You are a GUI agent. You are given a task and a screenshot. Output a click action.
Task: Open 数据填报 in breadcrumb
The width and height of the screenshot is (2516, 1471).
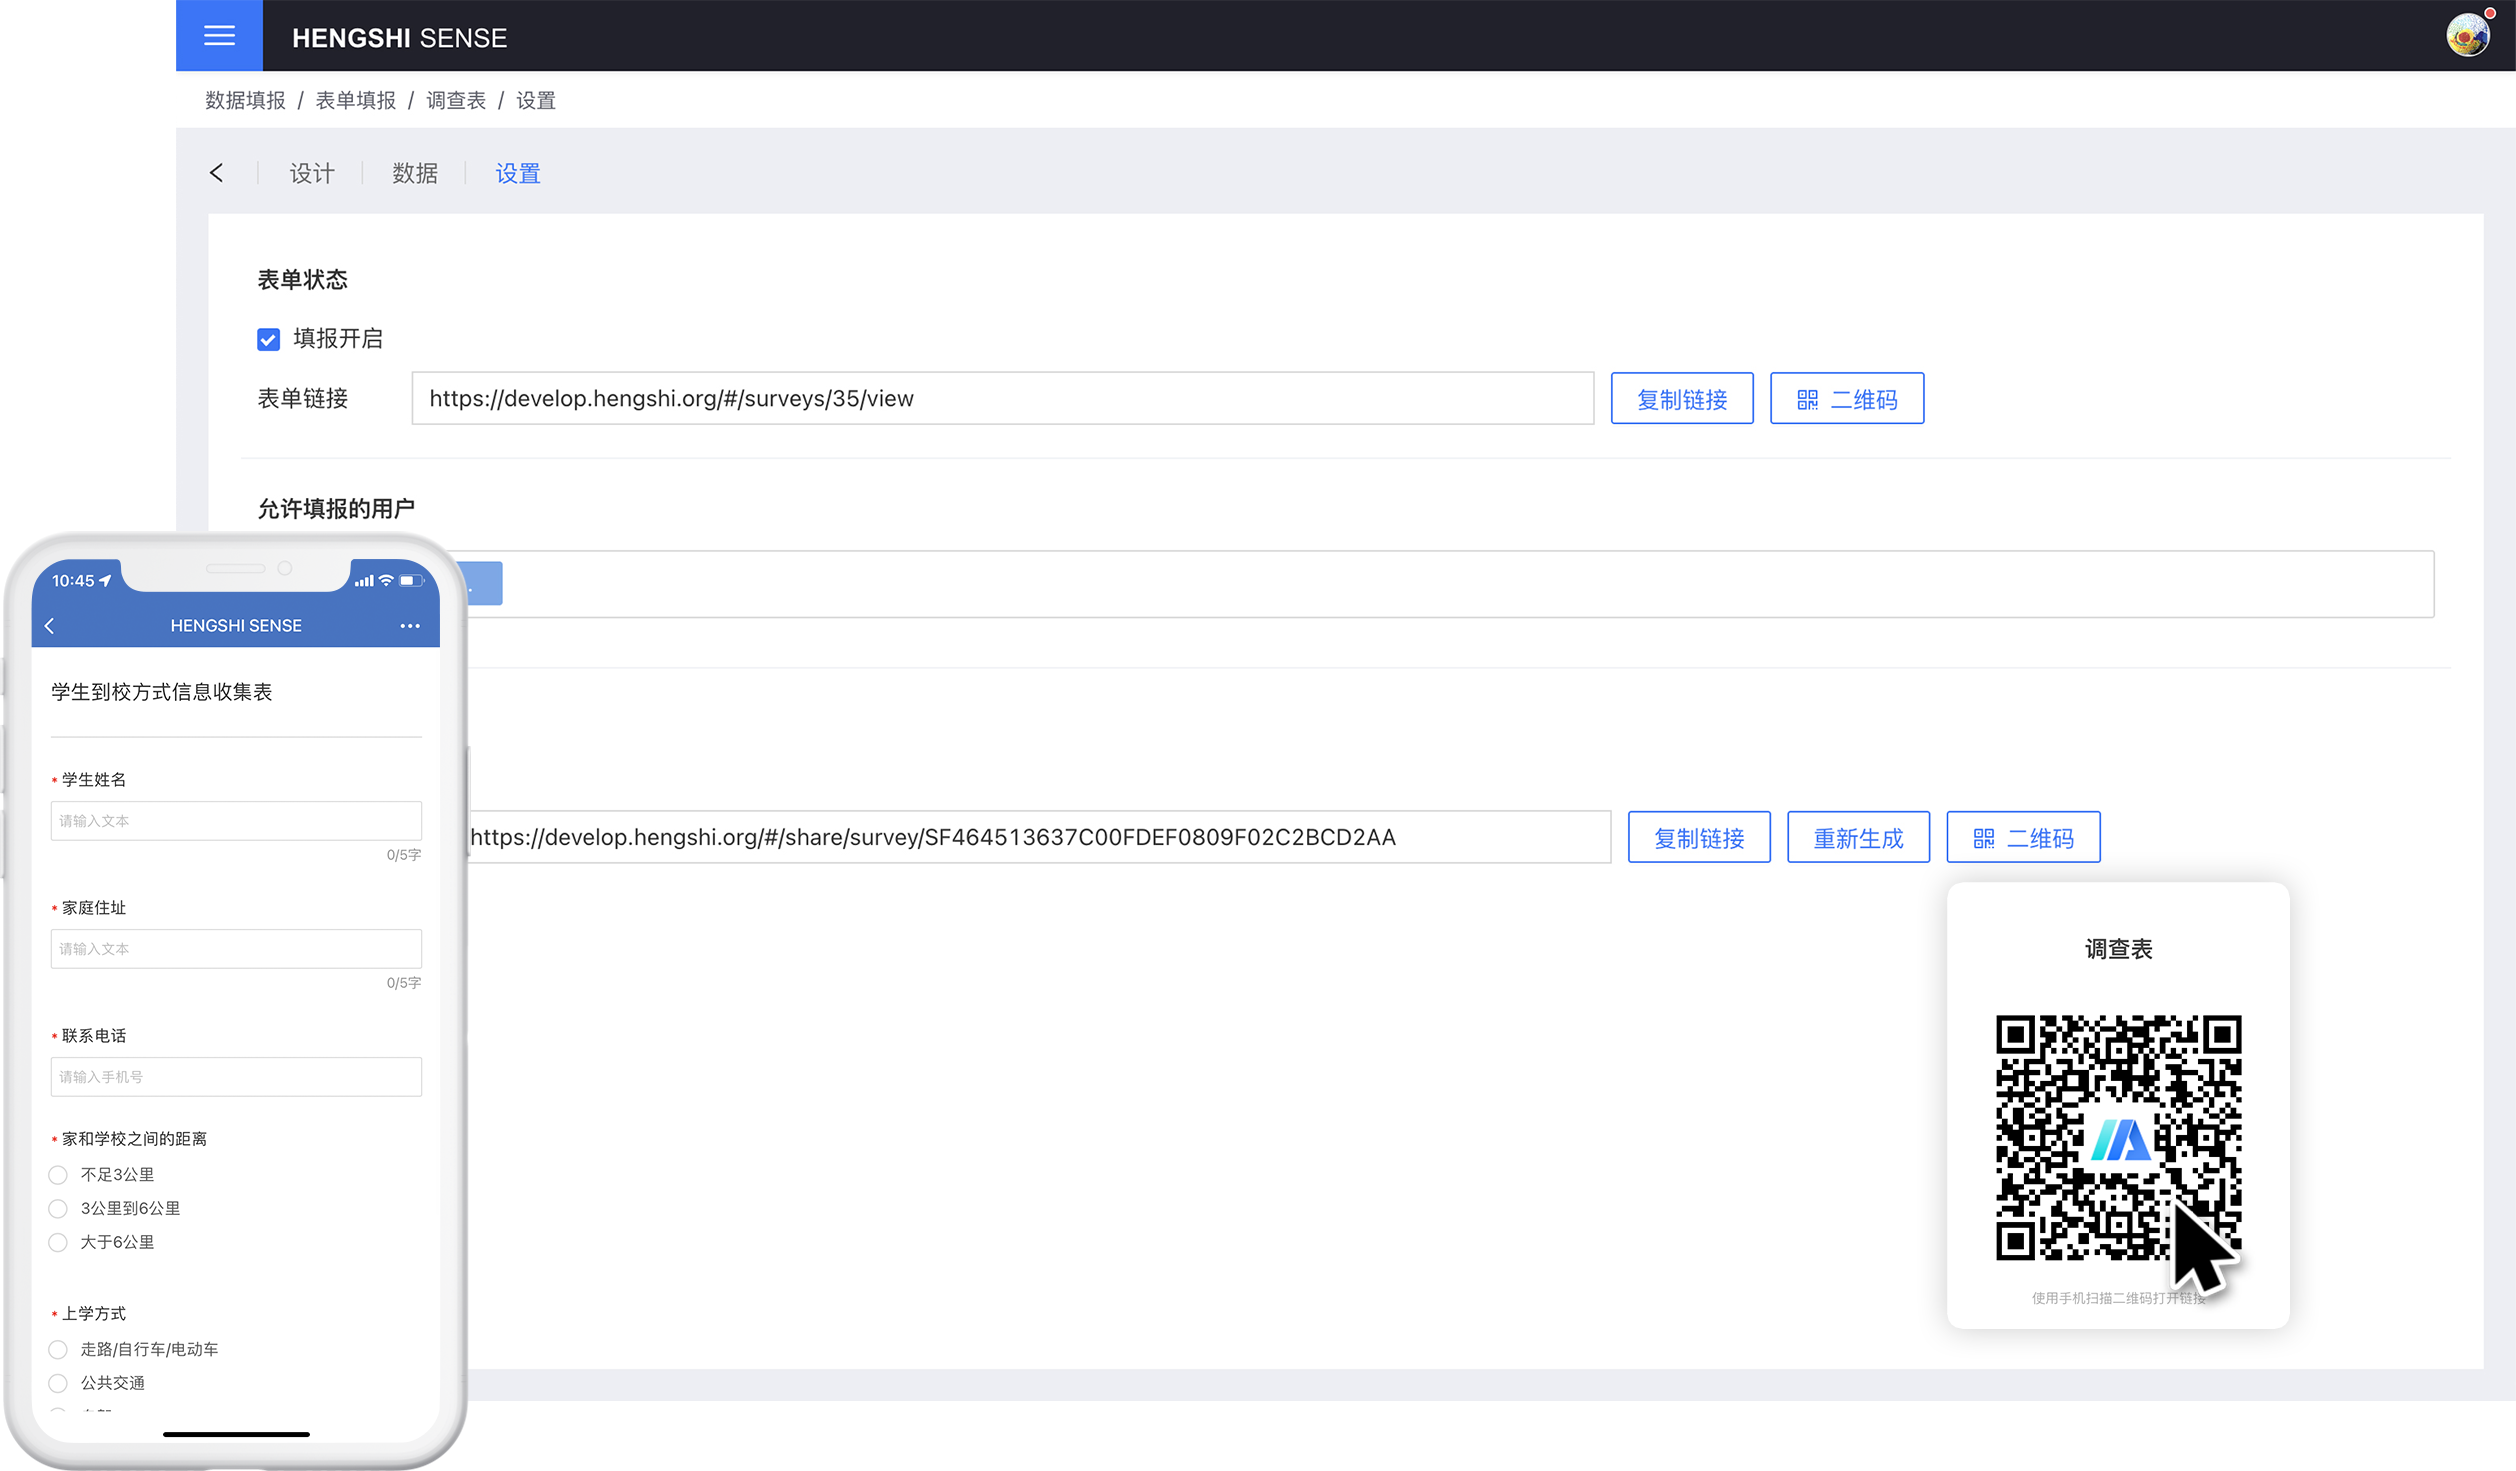click(x=245, y=100)
